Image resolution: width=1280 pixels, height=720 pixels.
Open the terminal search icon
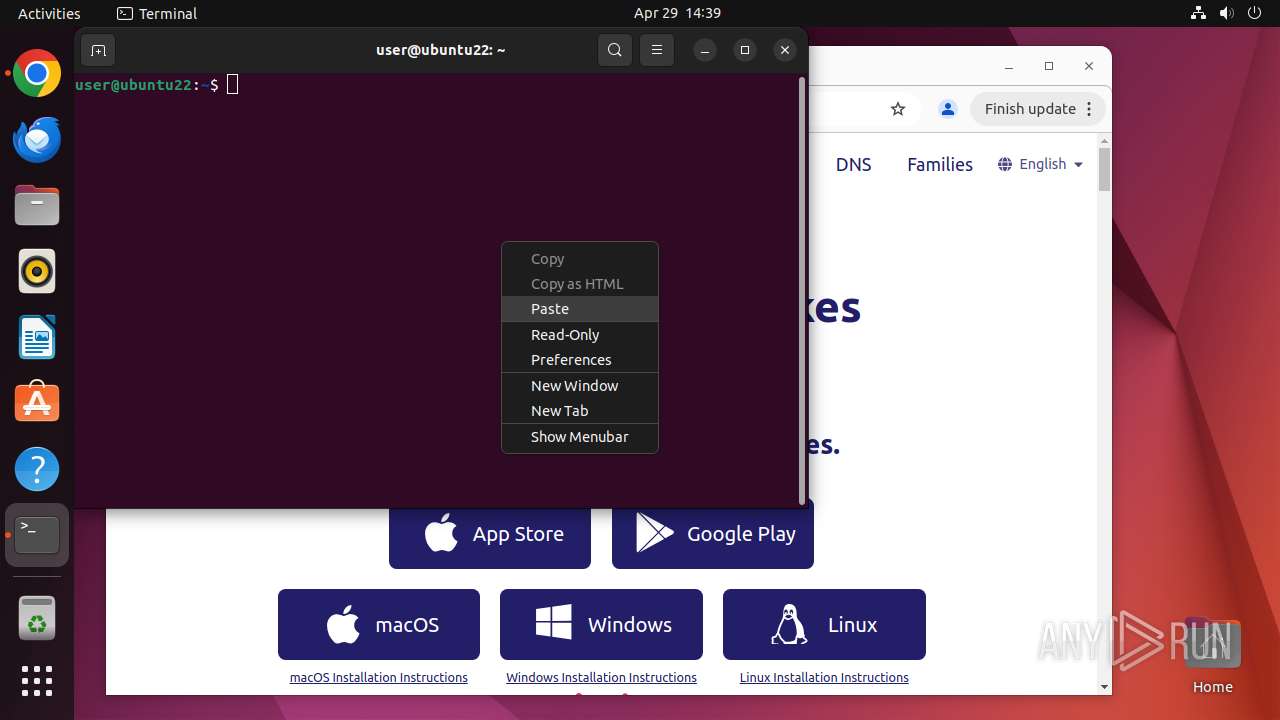[x=615, y=50]
